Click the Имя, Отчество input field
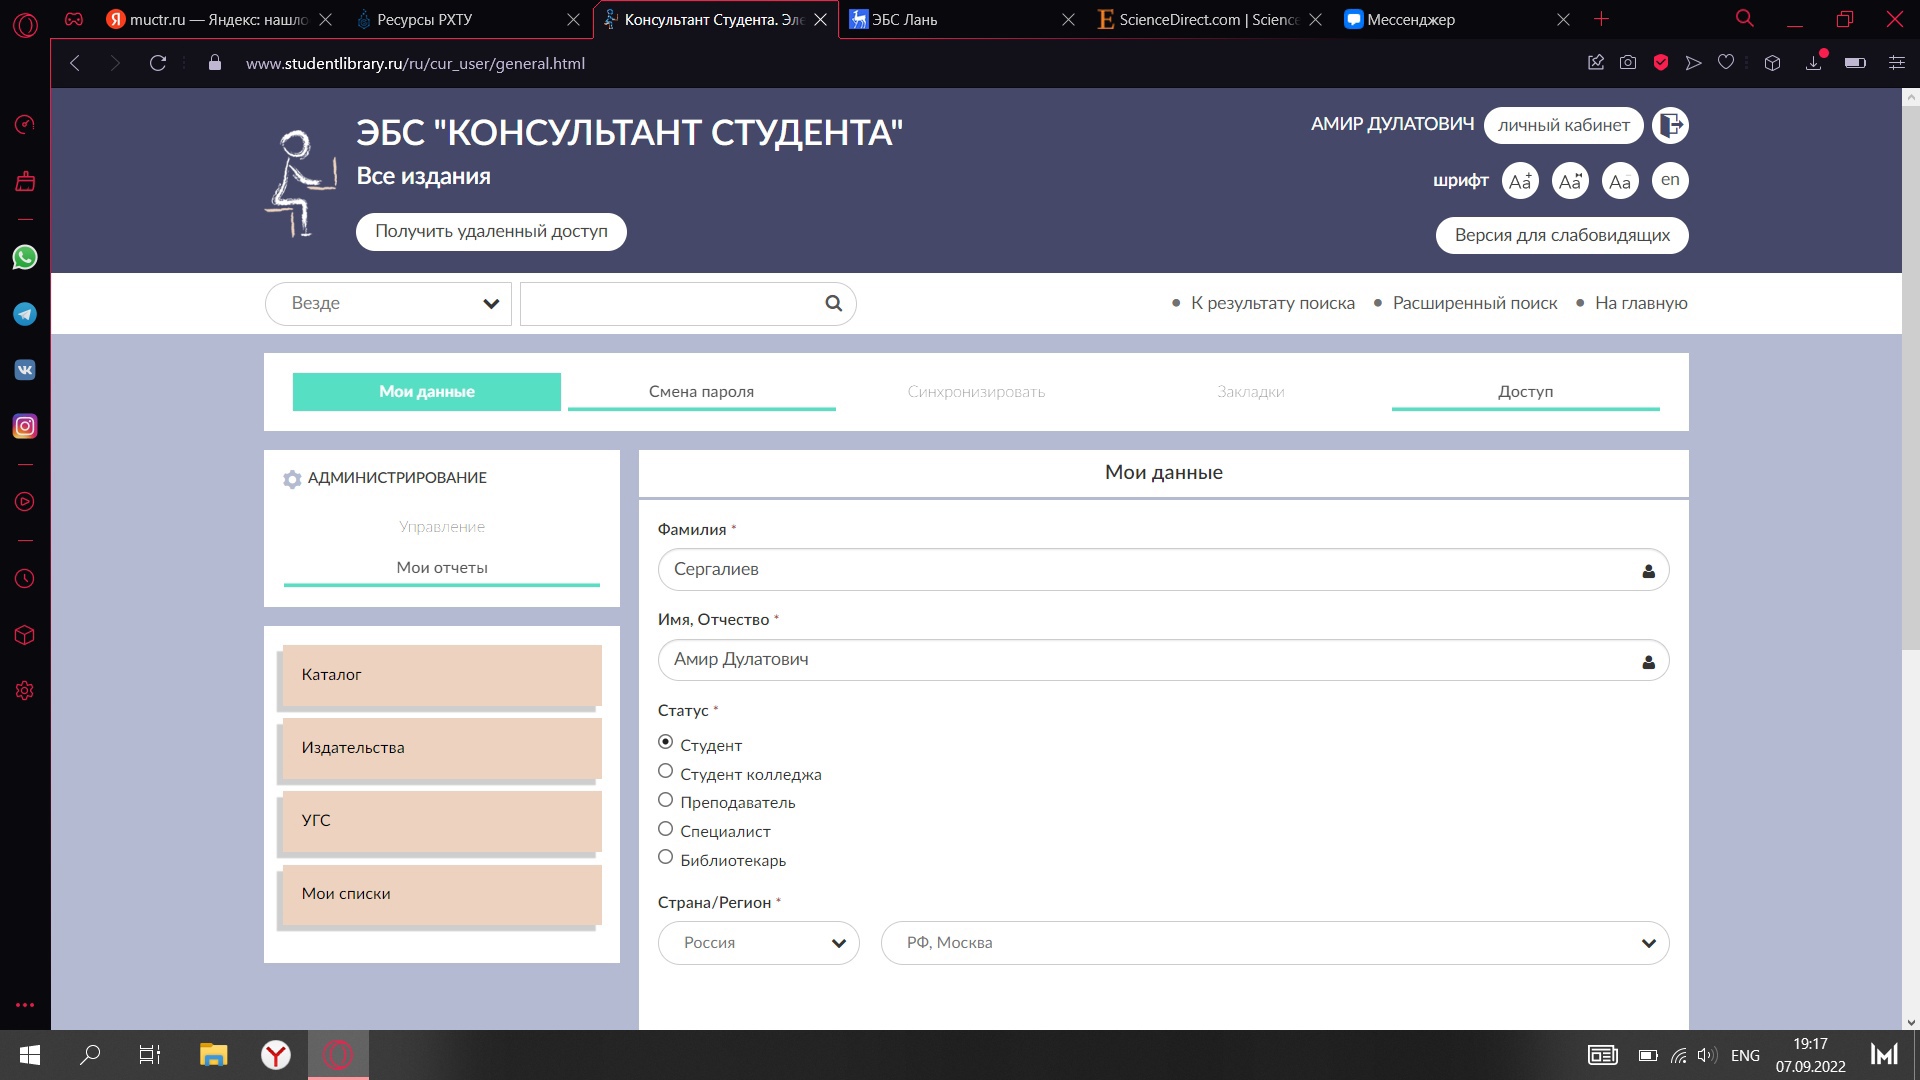 pyautogui.click(x=1163, y=660)
